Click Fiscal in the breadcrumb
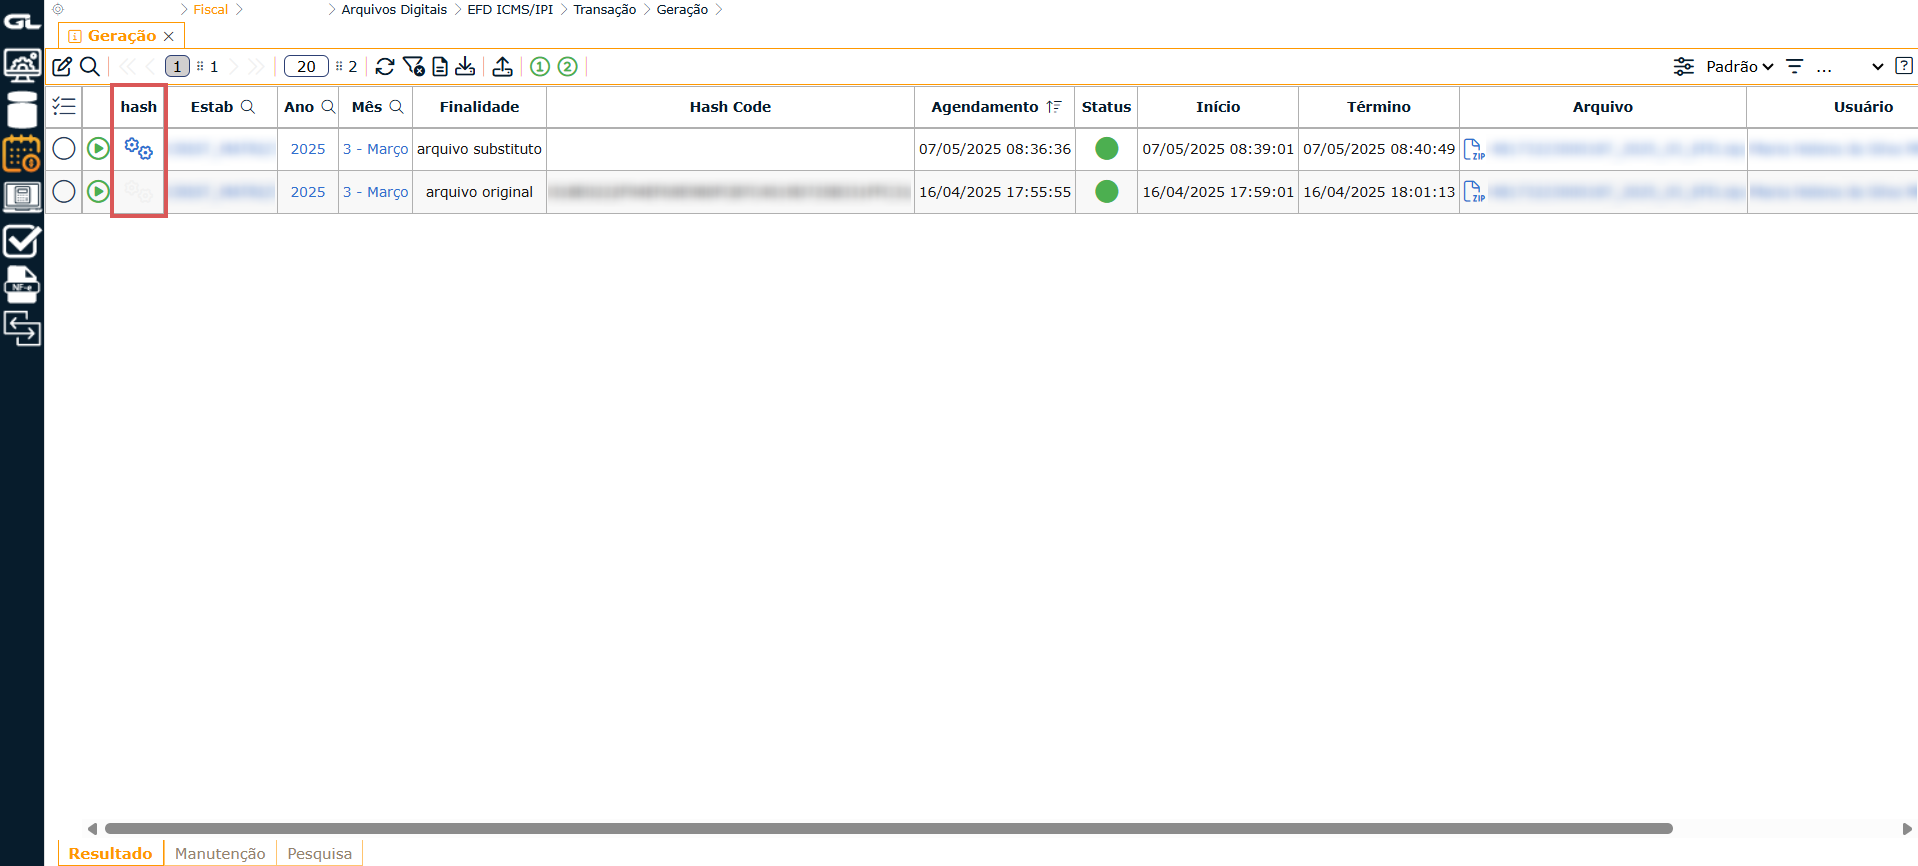The image size is (1918, 866). [x=210, y=9]
